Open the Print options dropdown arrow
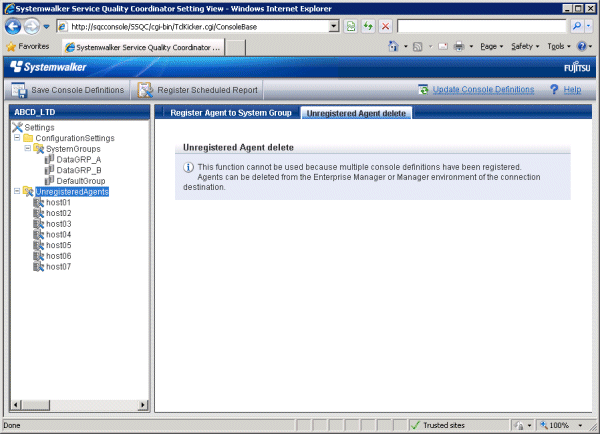600x434 pixels. coord(471,47)
